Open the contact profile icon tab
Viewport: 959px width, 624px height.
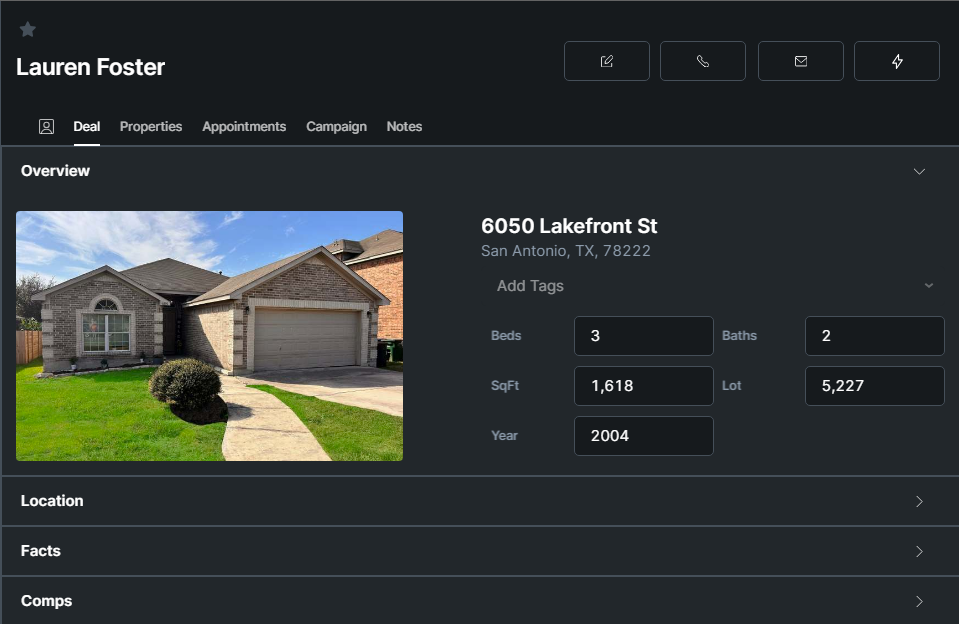click(x=46, y=127)
